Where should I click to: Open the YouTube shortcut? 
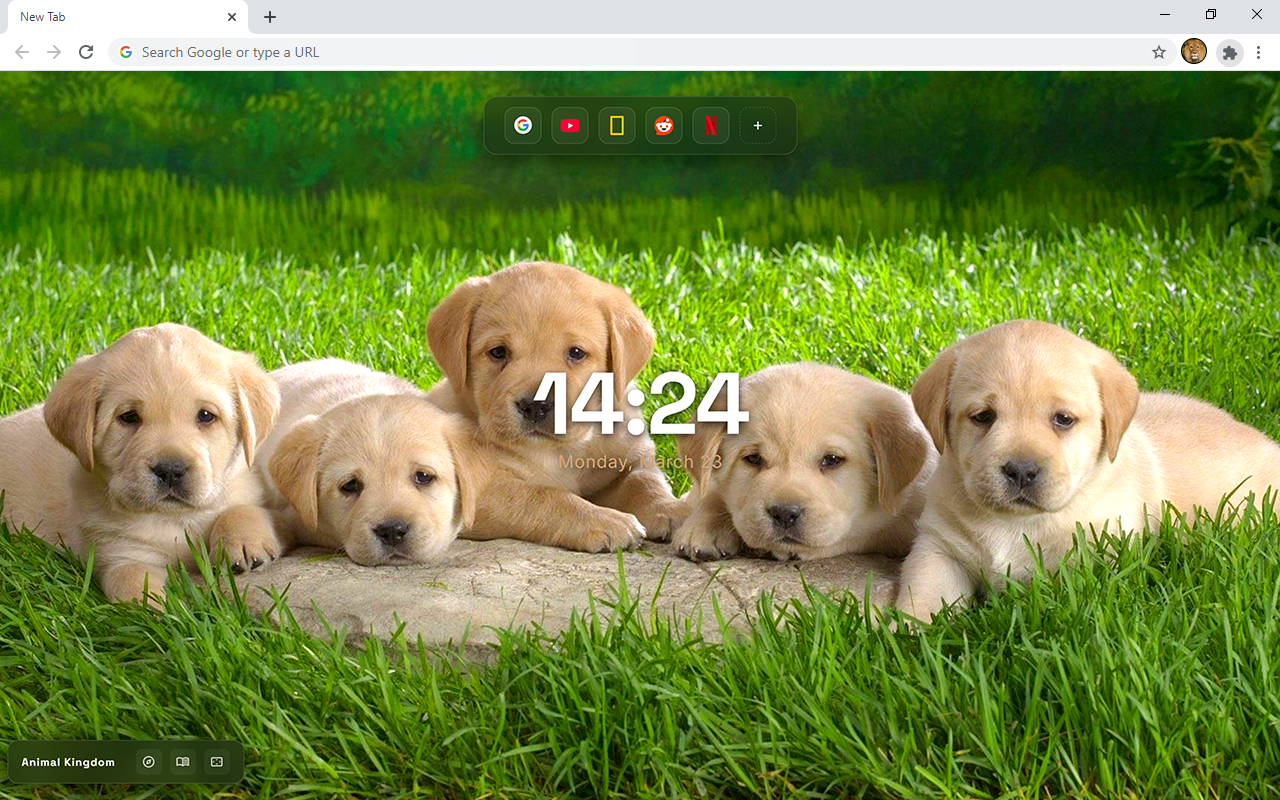click(570, 126)
